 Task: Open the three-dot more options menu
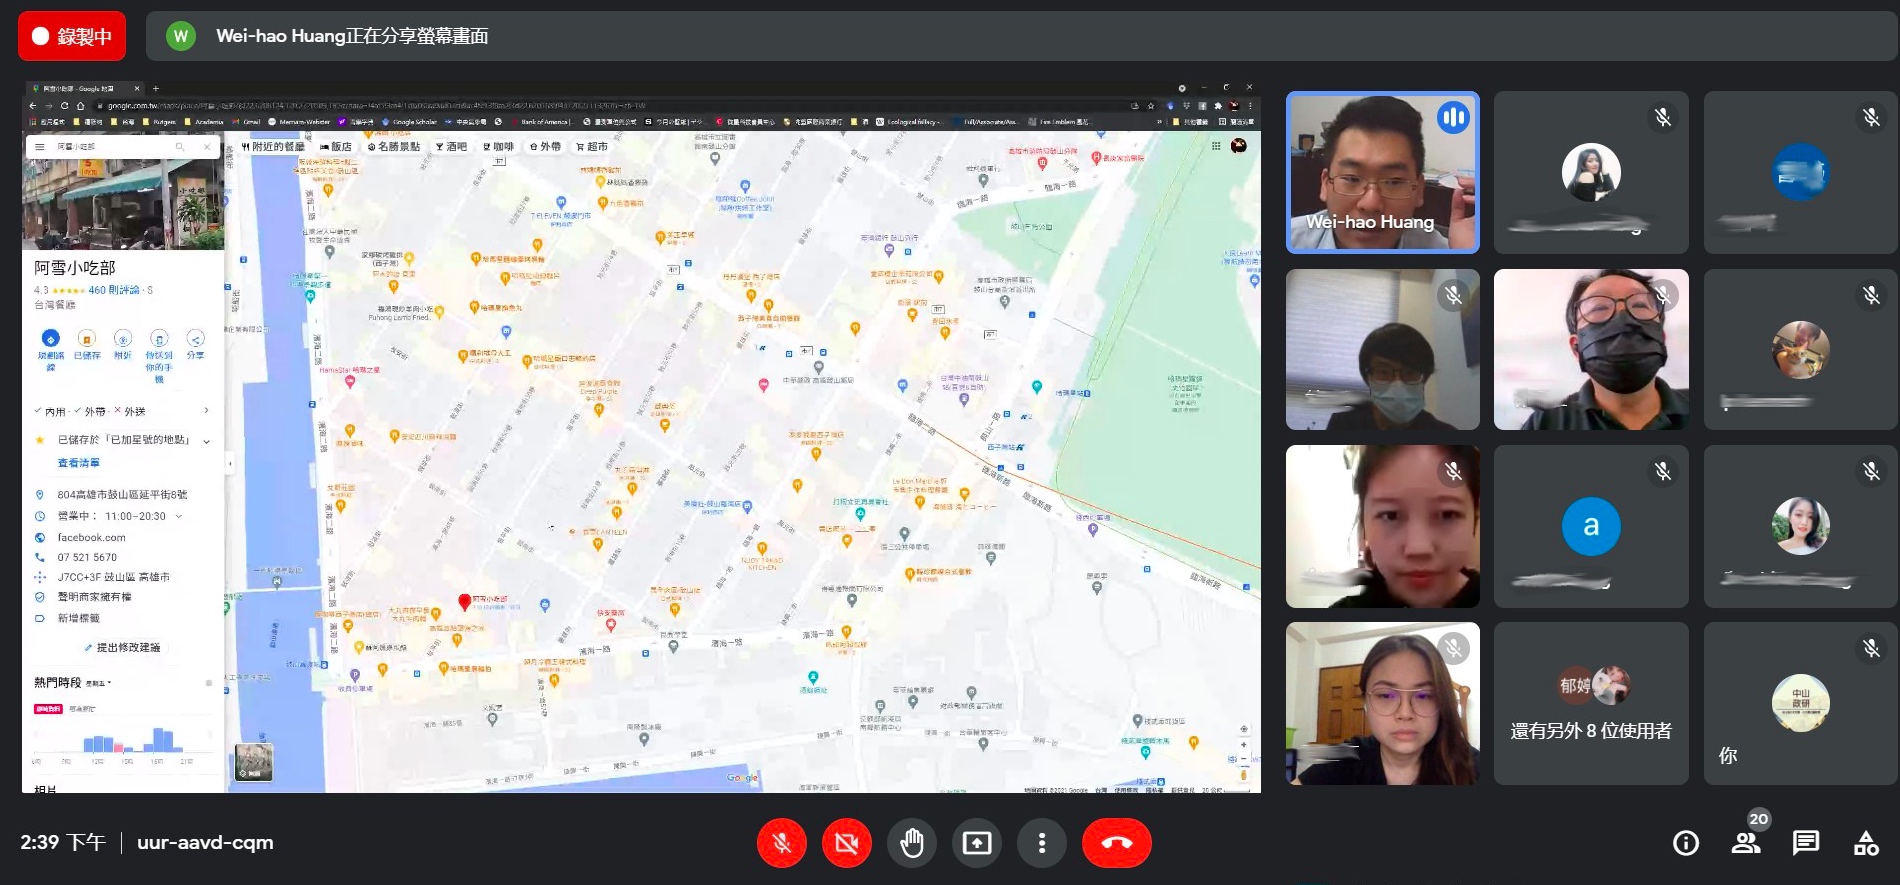pyautogui.click(x=1041, y=843)
